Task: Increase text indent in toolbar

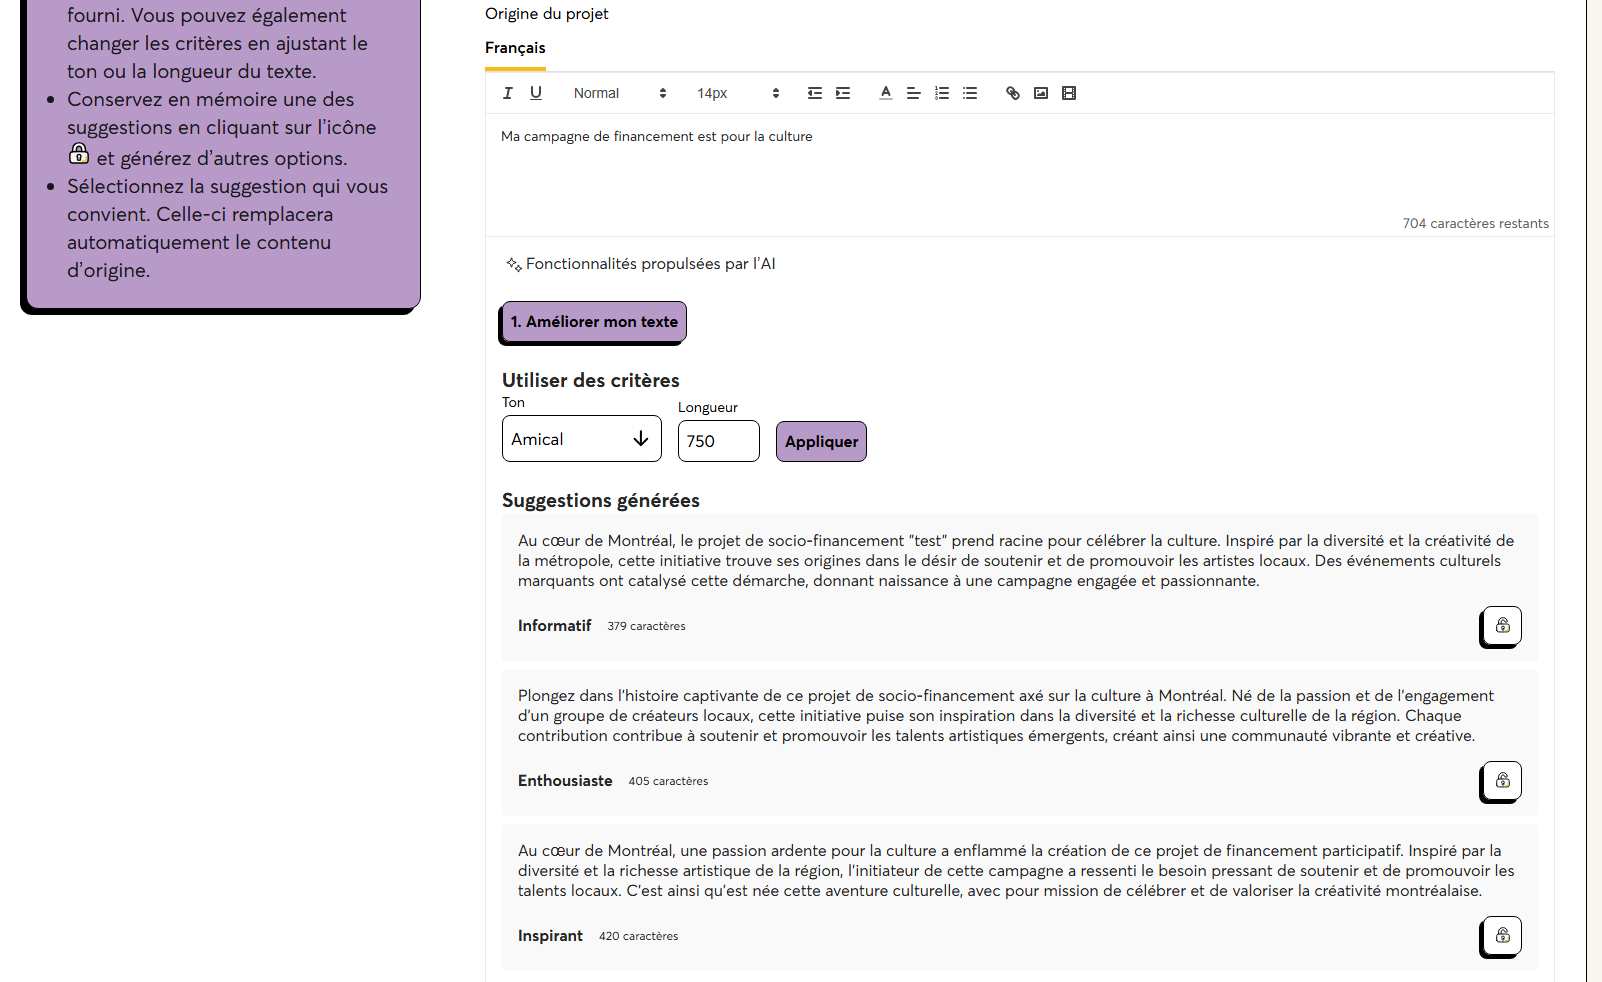Action: coord(843,93)
